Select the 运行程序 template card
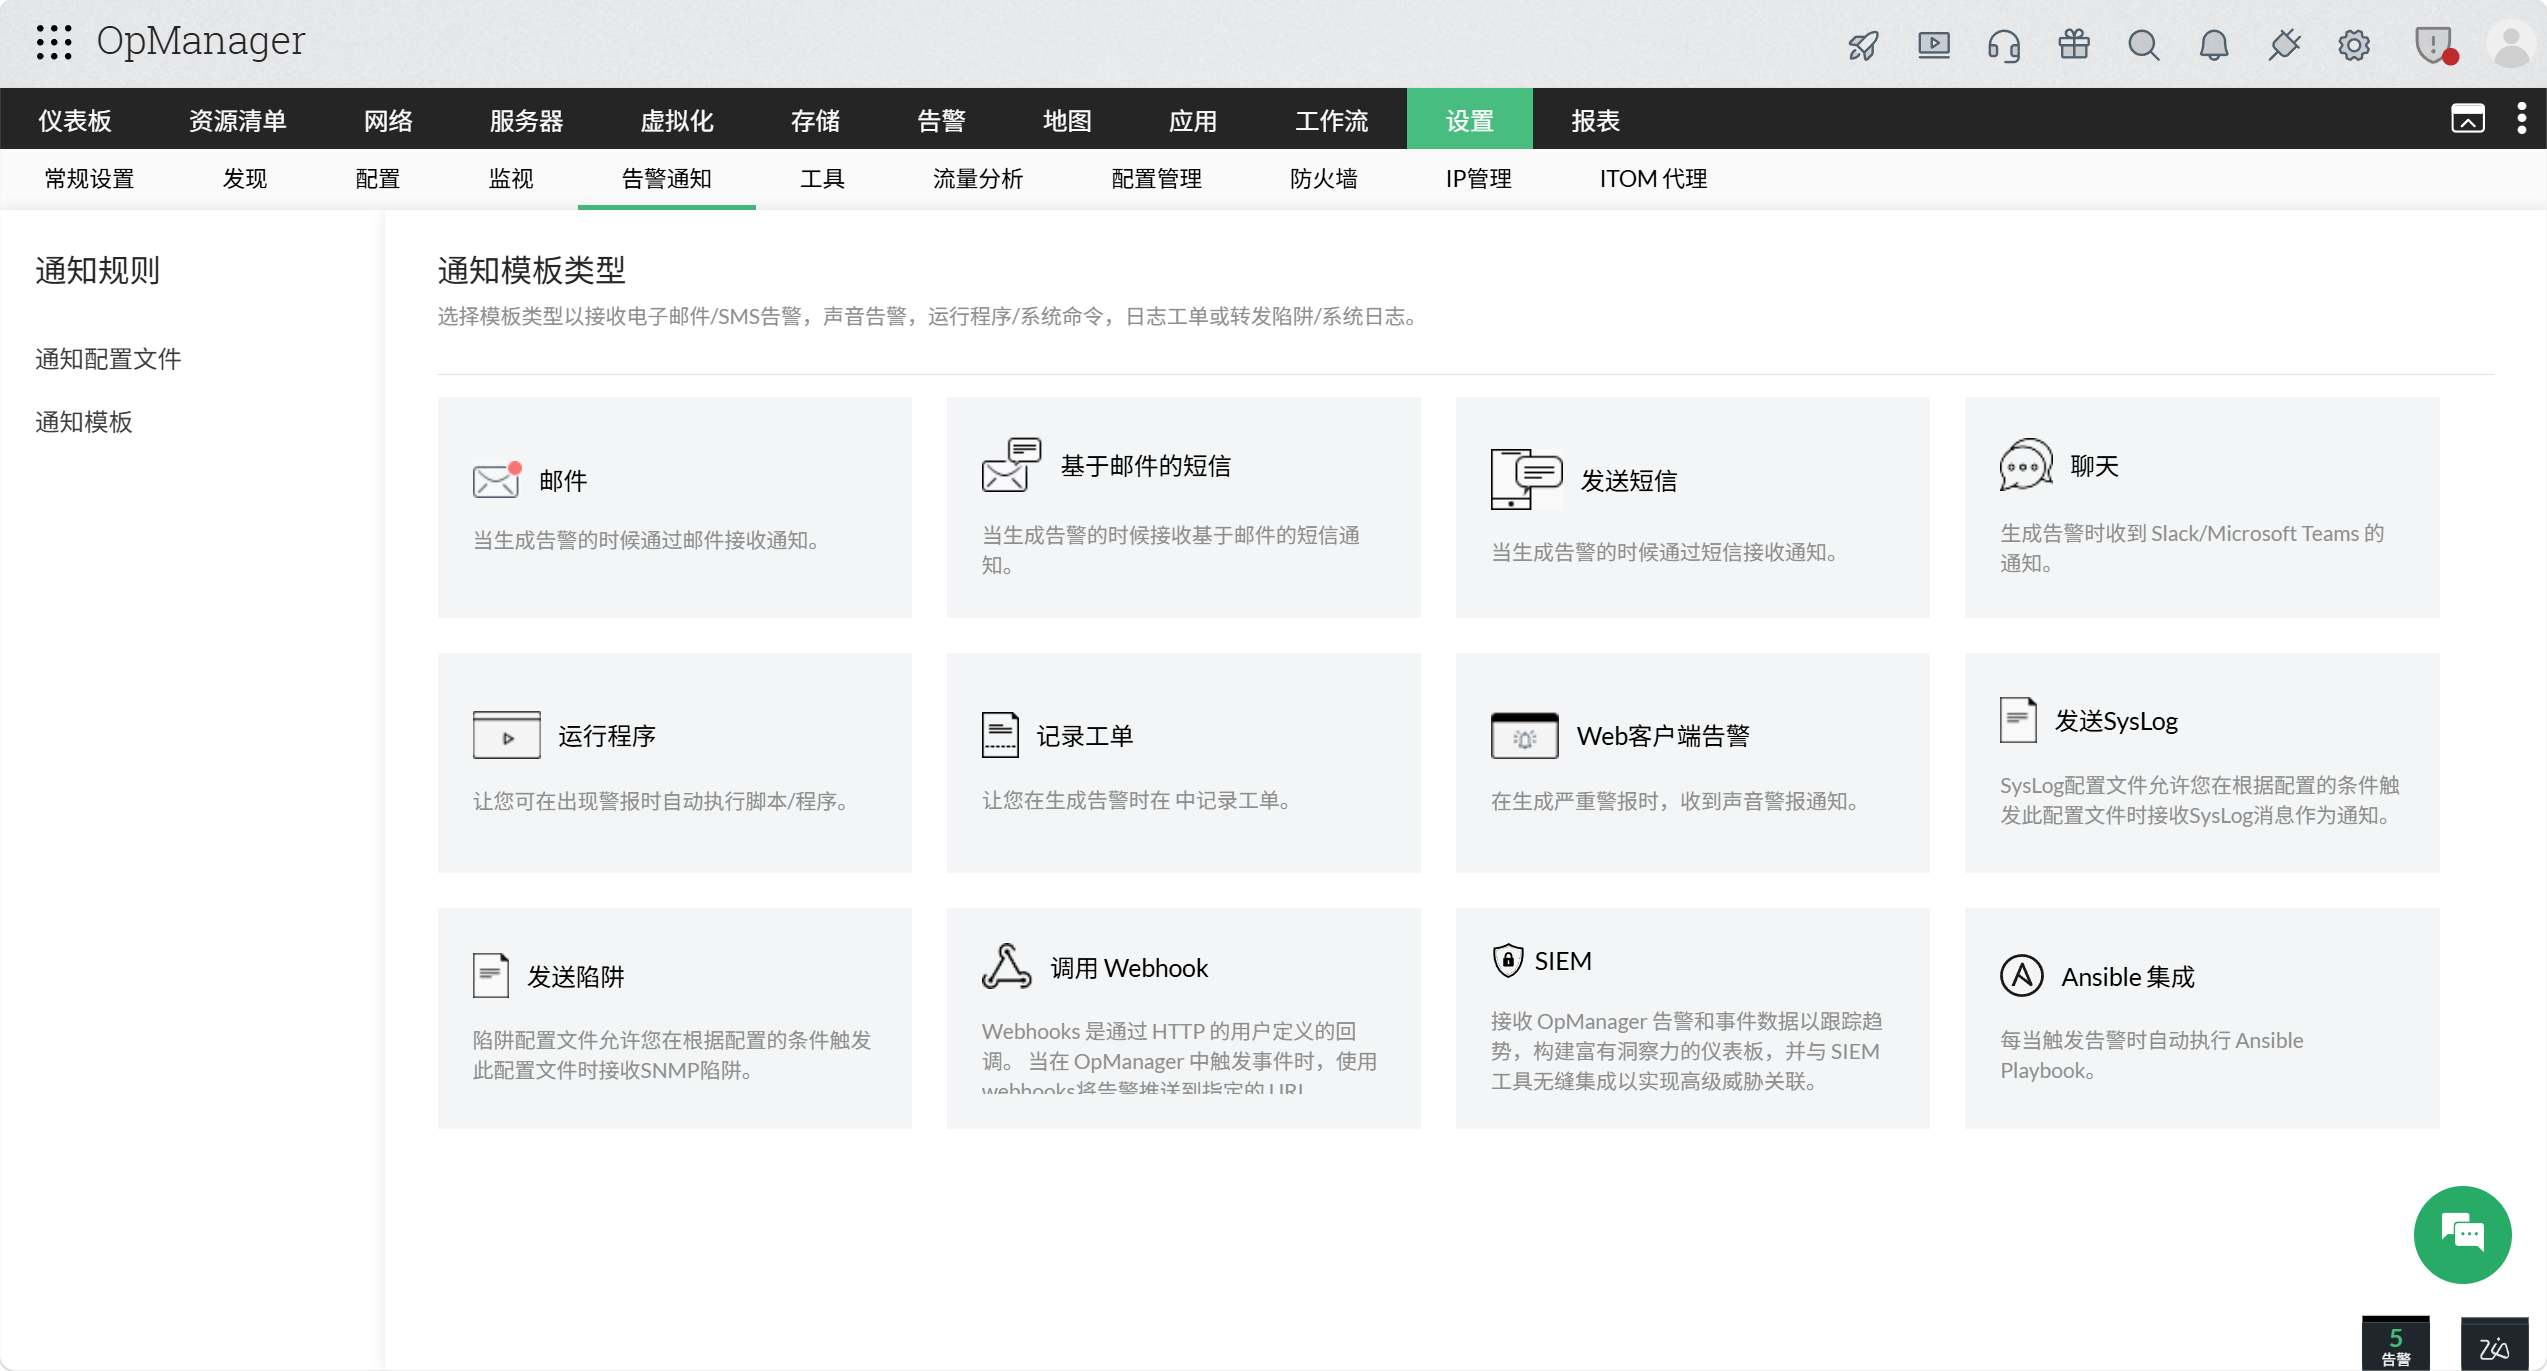The image size is (2547, 1371). pos(675,762)
